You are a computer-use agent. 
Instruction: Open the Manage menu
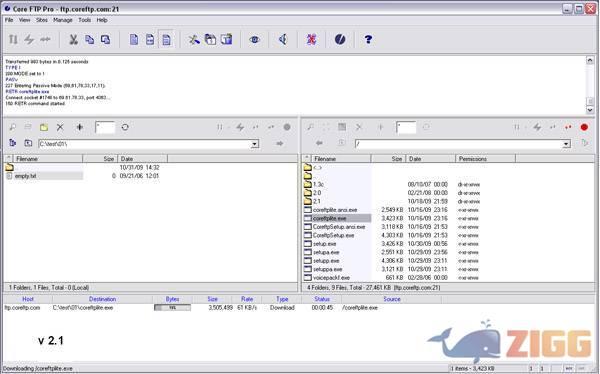tap(63, 20)
